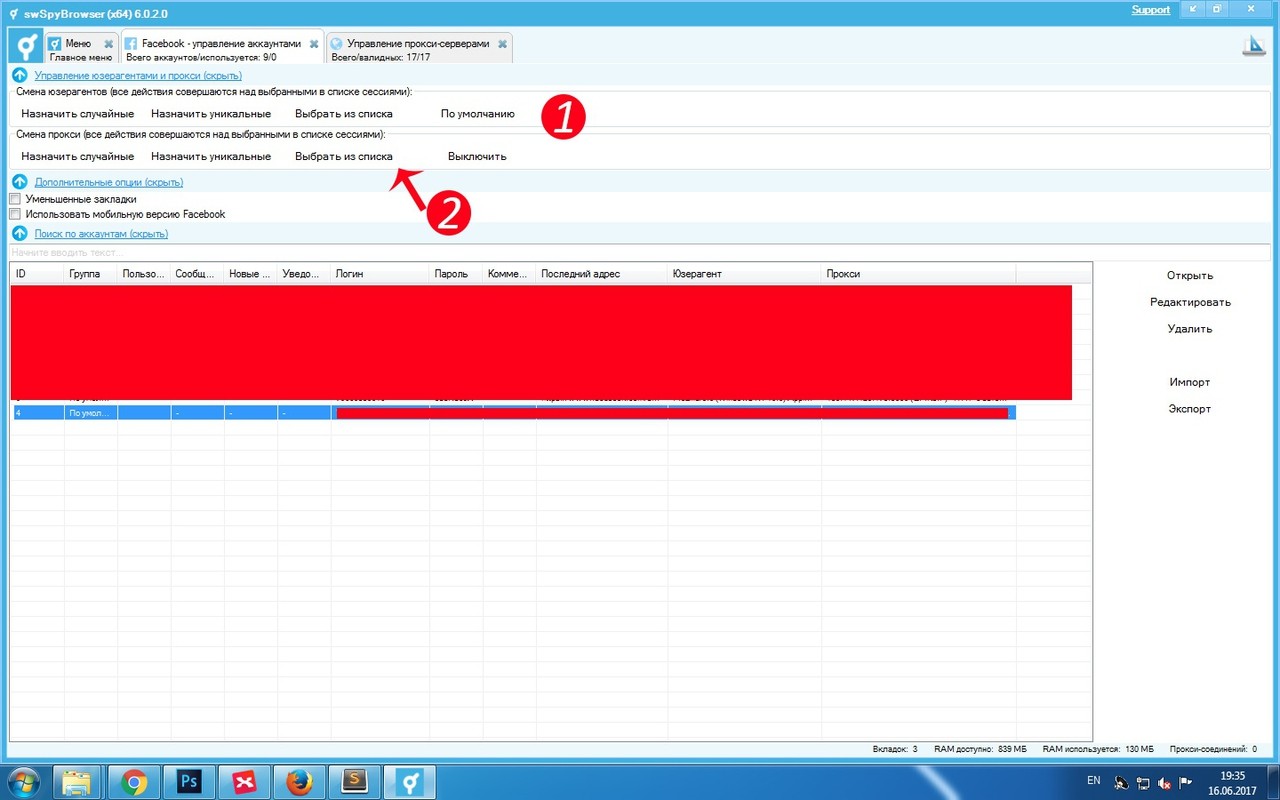The height and width of the screenshot is (800, 1280).
Task: Focus the account search text field
Action: tap(639, 252)
